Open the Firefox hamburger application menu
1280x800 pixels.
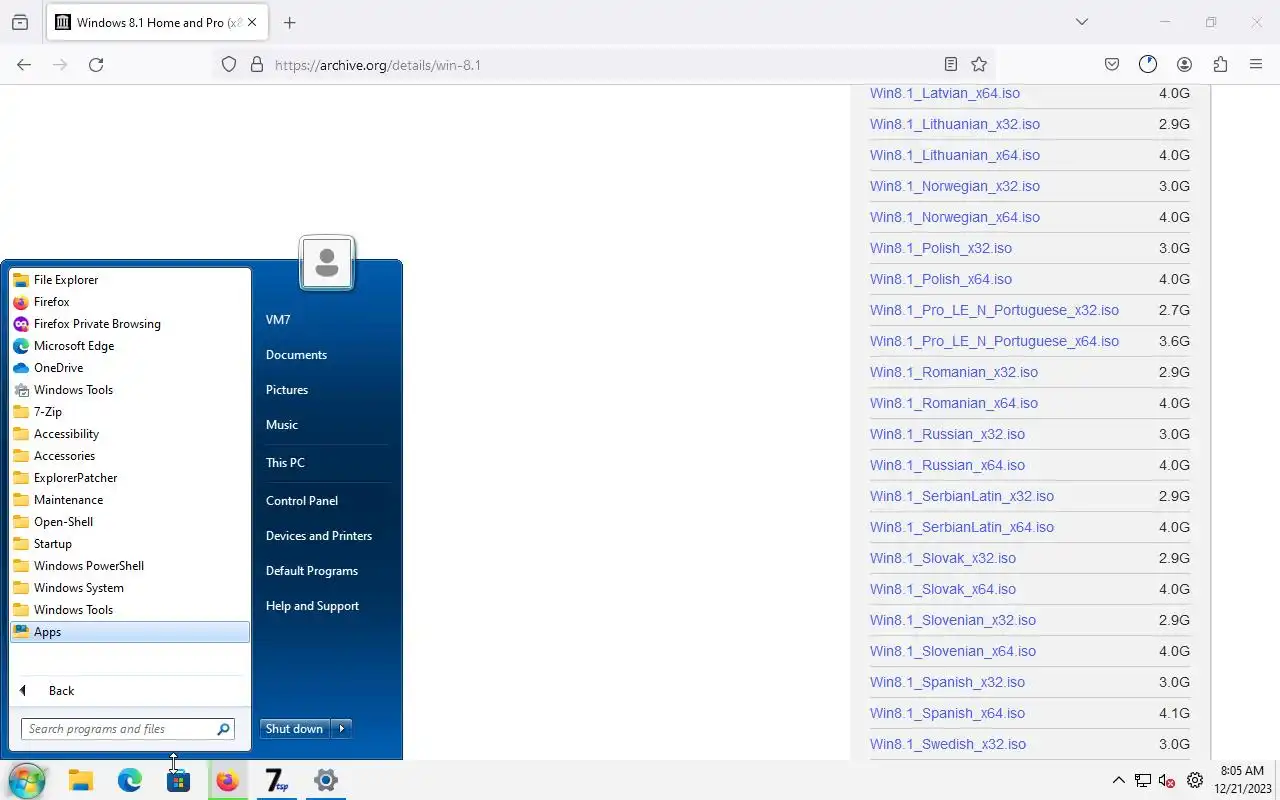pyautogui.click(x=1256, y=65)
